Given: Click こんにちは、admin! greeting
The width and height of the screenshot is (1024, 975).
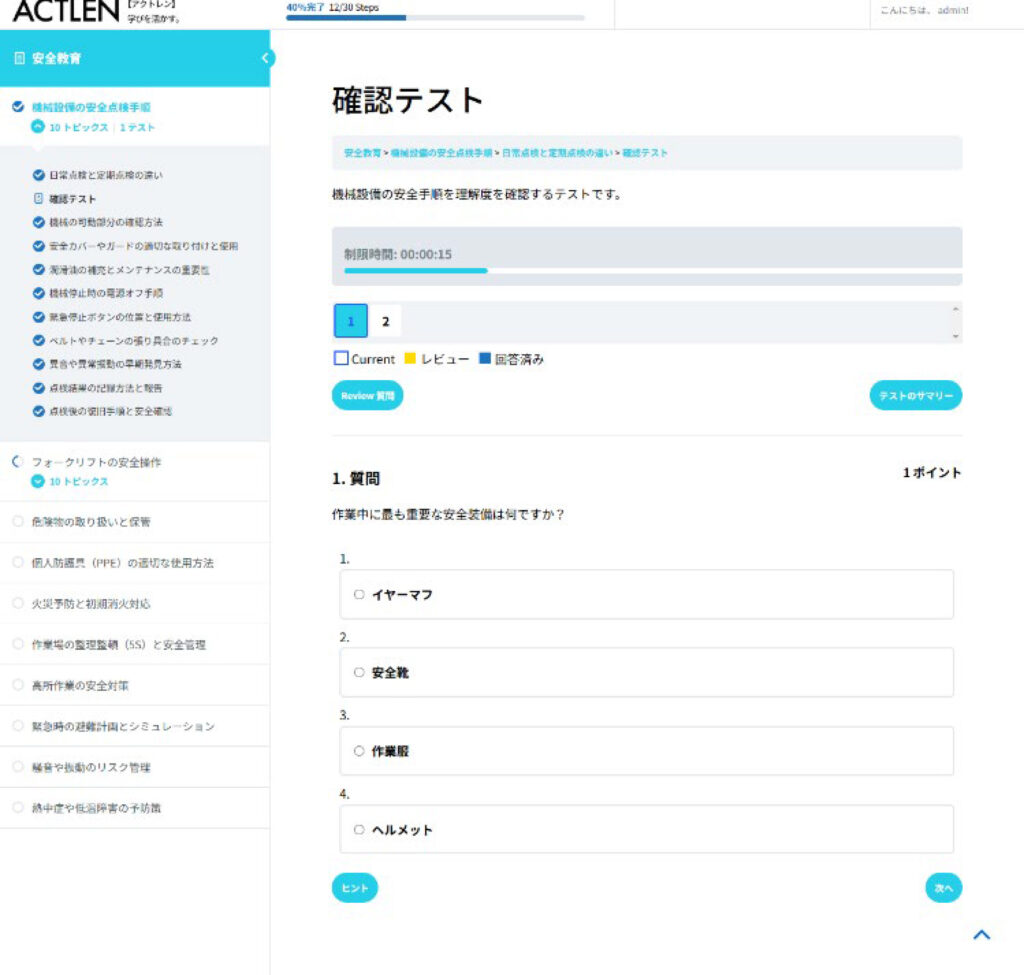Looking at the screenshot, I should (x=924, y=10).
